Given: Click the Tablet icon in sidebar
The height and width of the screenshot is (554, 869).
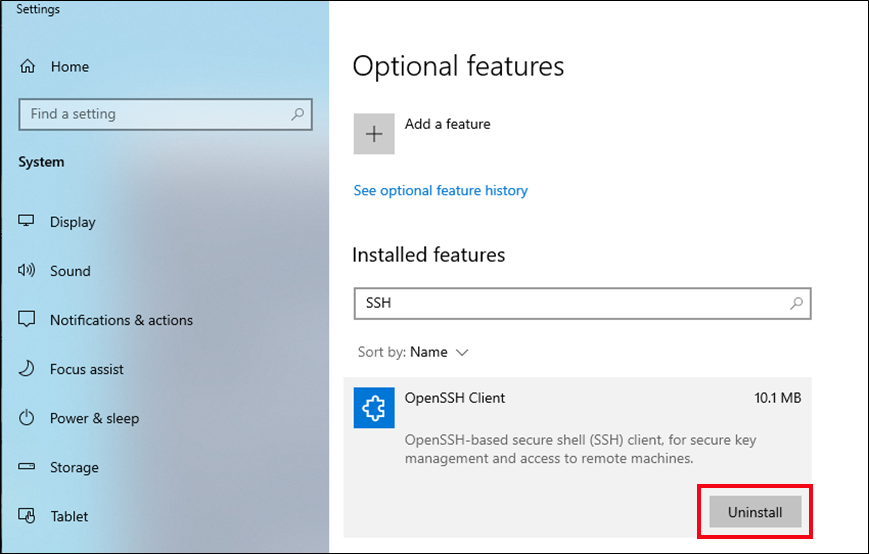Looking at the screenshot, I should [27, 516].
